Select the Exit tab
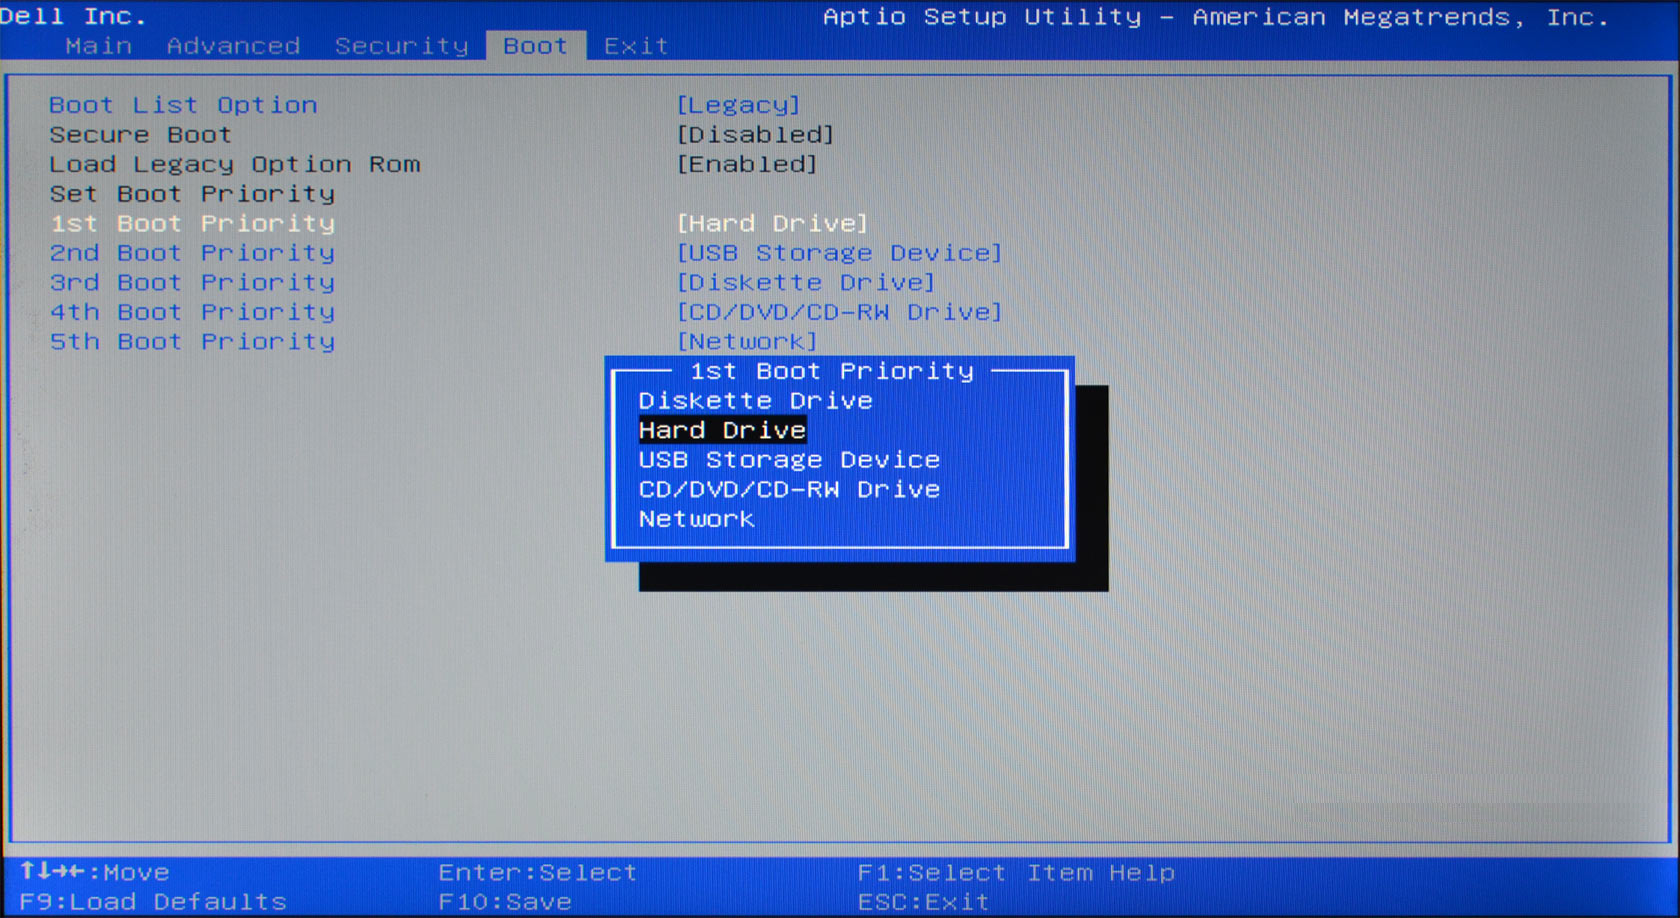The image size is (1680, 918). (636, 46)
